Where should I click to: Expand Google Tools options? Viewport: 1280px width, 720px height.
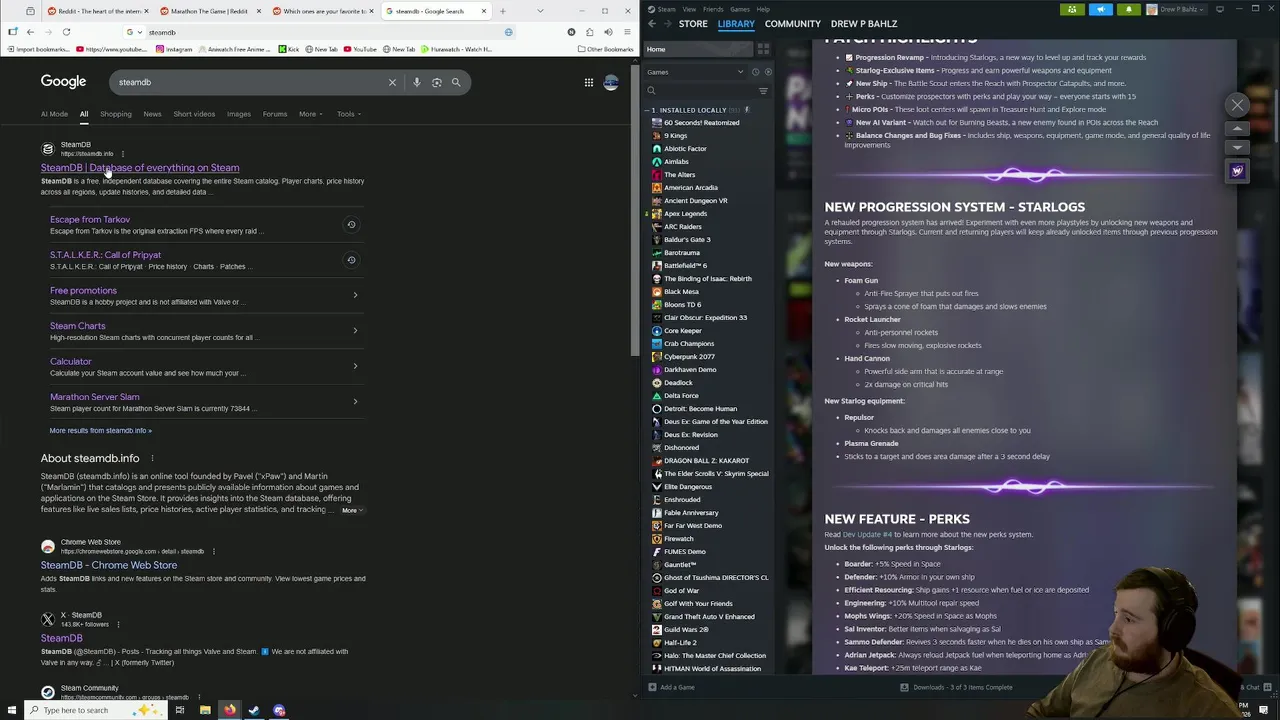349,114
